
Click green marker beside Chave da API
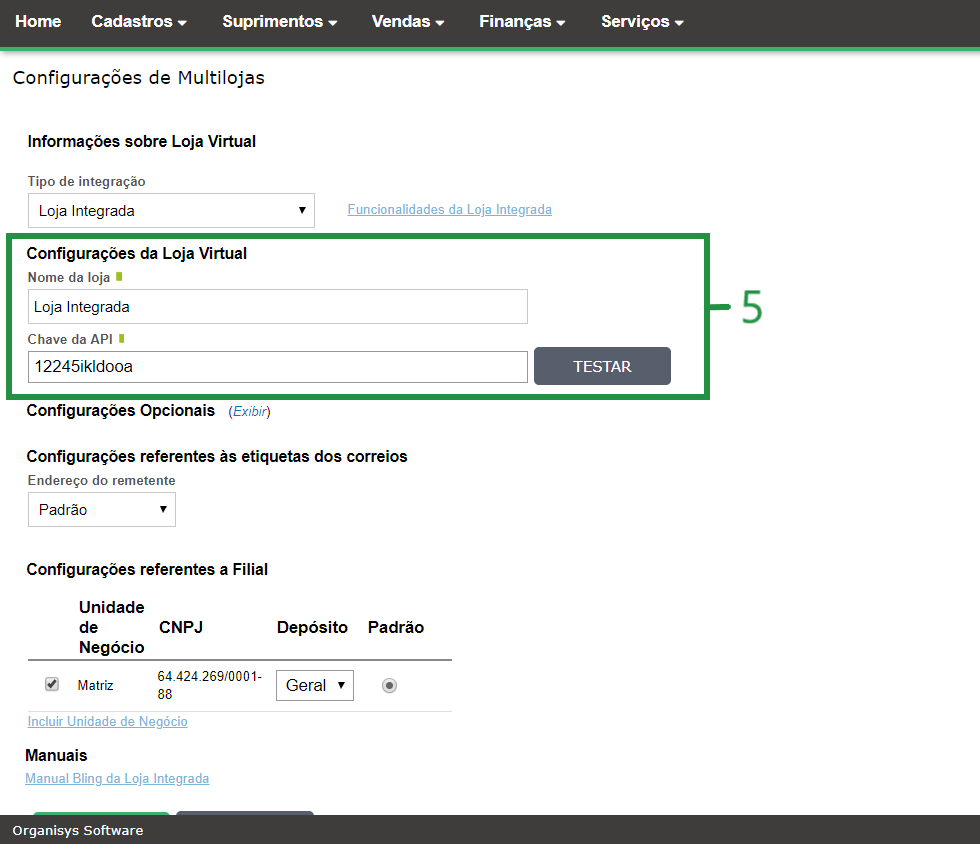click(x=121, y=339)
